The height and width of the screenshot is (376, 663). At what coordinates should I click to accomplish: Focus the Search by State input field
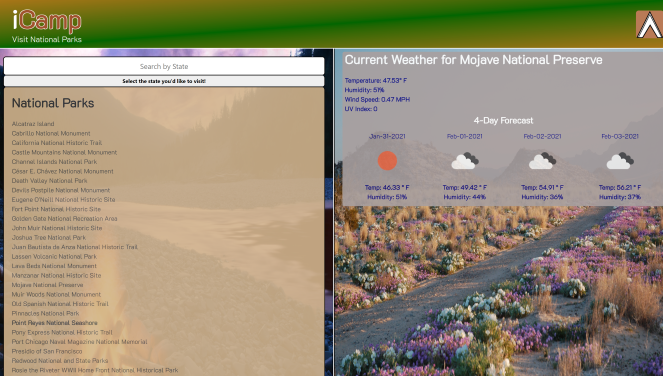pyautogui.click(x=164, y=66)
